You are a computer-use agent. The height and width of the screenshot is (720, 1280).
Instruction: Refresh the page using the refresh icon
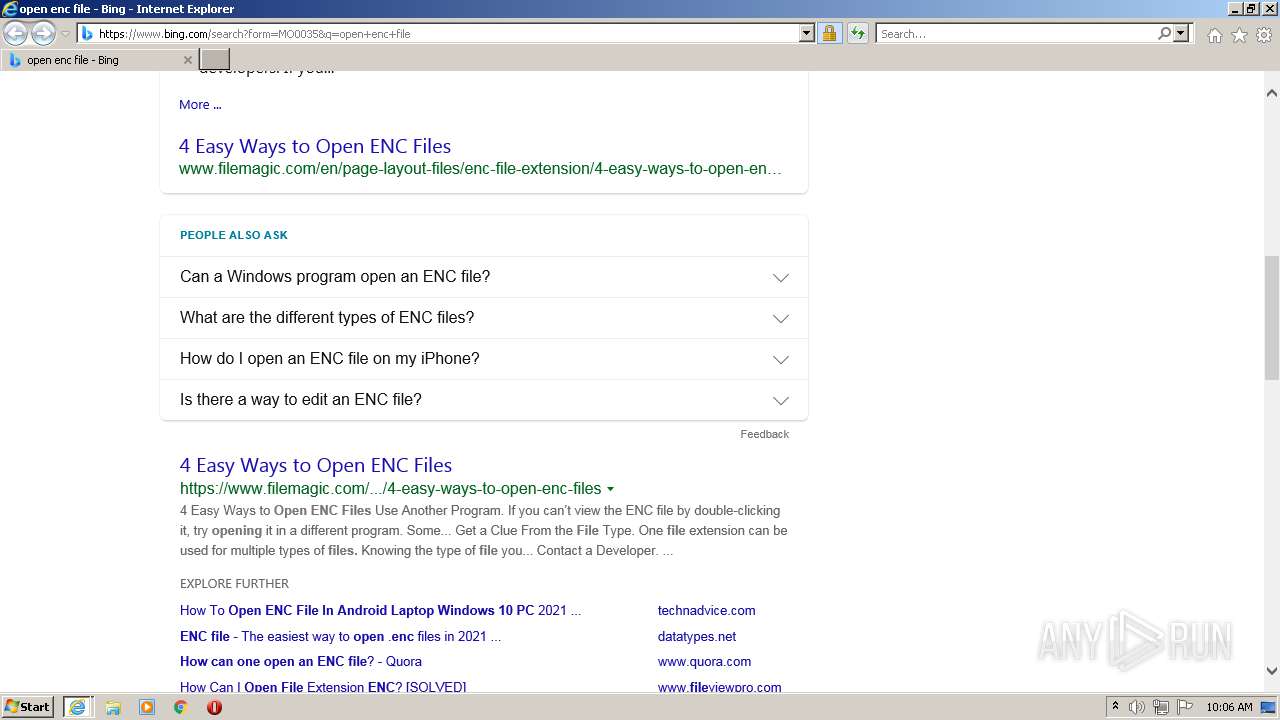(x=858, y=34)
